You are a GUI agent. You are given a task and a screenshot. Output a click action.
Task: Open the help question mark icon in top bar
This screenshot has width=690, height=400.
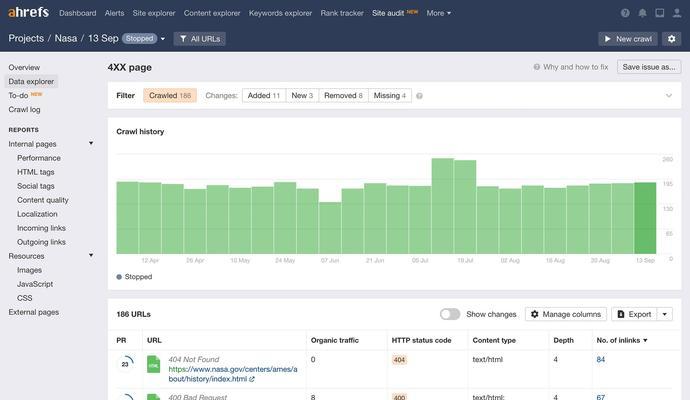625,13
